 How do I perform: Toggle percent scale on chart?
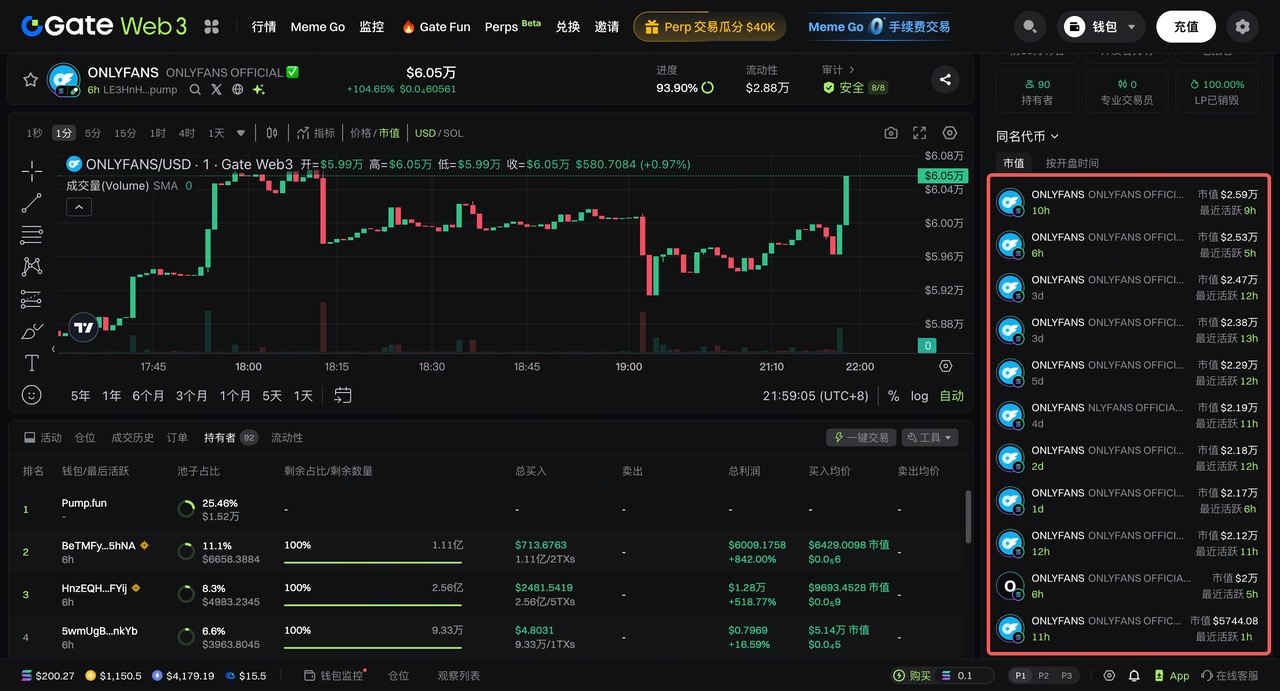tap(893, 396)
